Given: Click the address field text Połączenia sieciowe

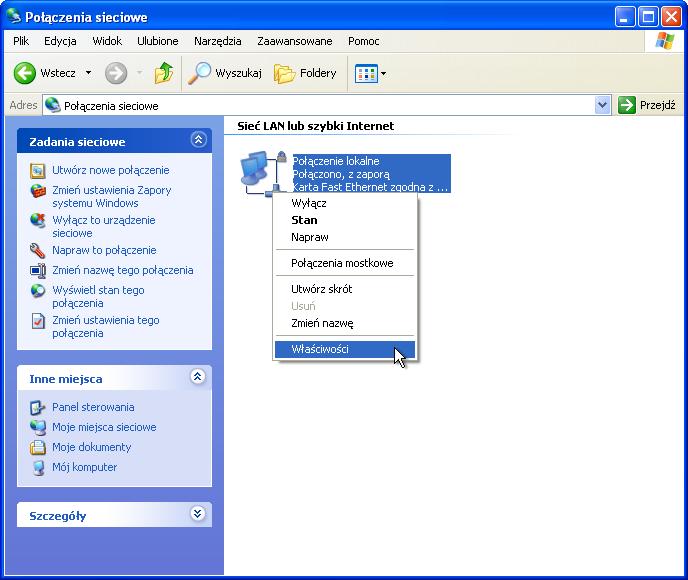Looking at the screenshot, I should [x=111, y=106].
